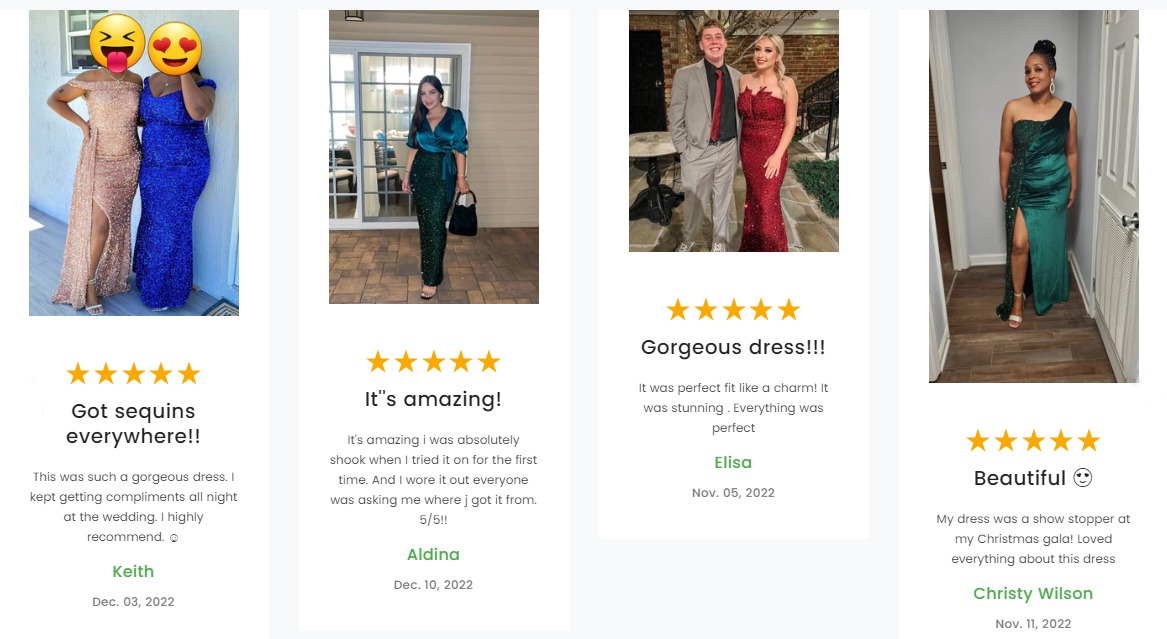Click the star rating above "Beautiful"
This screenshot has height=639, width=1167.
(1034, 440)
